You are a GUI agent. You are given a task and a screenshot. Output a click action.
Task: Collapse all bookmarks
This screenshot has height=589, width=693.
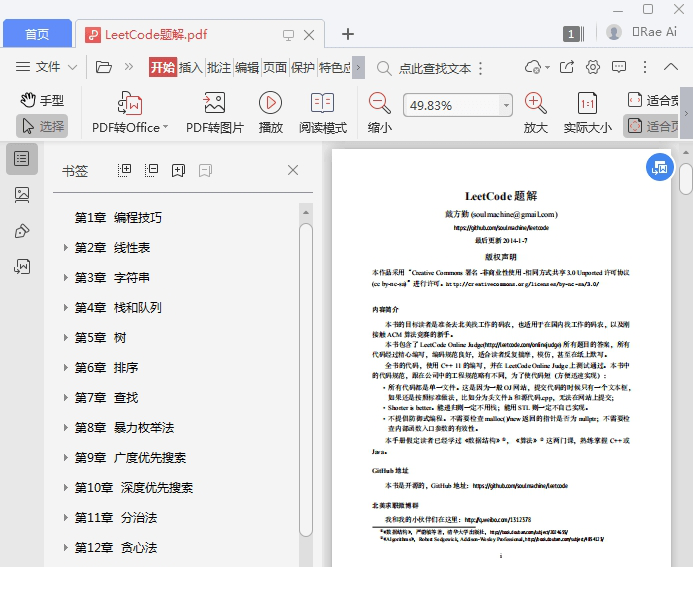click(152, 170)
